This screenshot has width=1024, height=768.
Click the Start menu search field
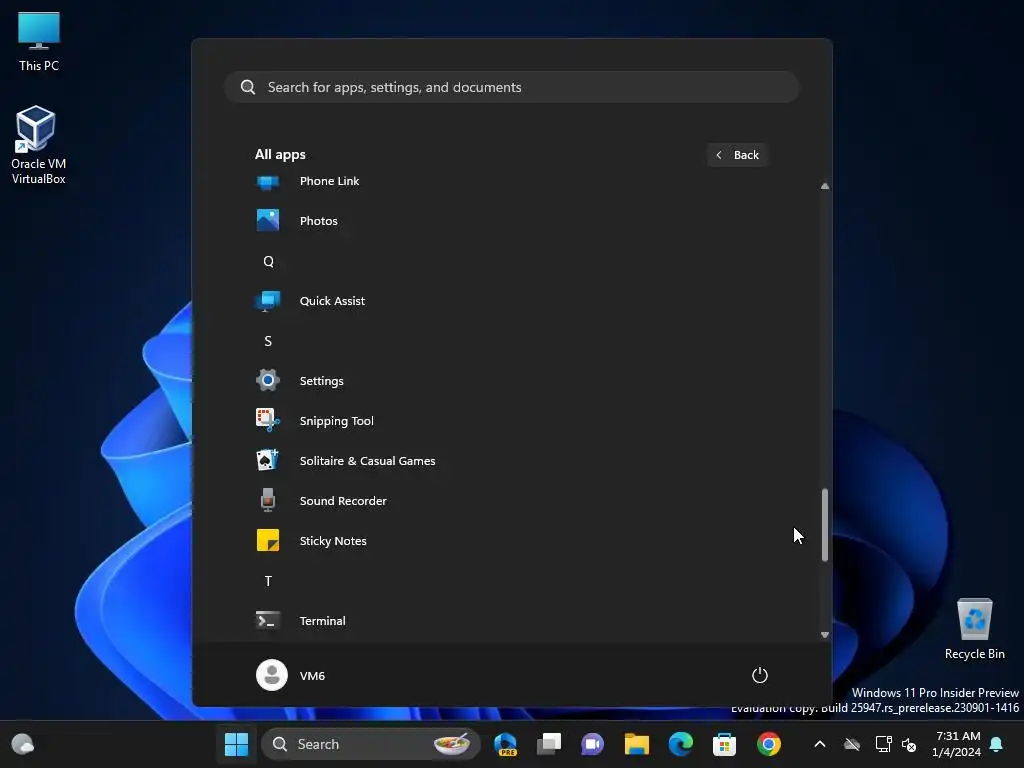click(512, 87)
